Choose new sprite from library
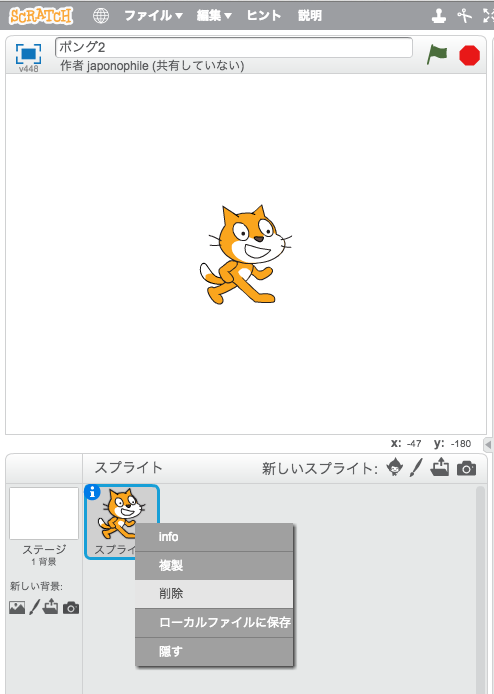 tap(394, 467)
